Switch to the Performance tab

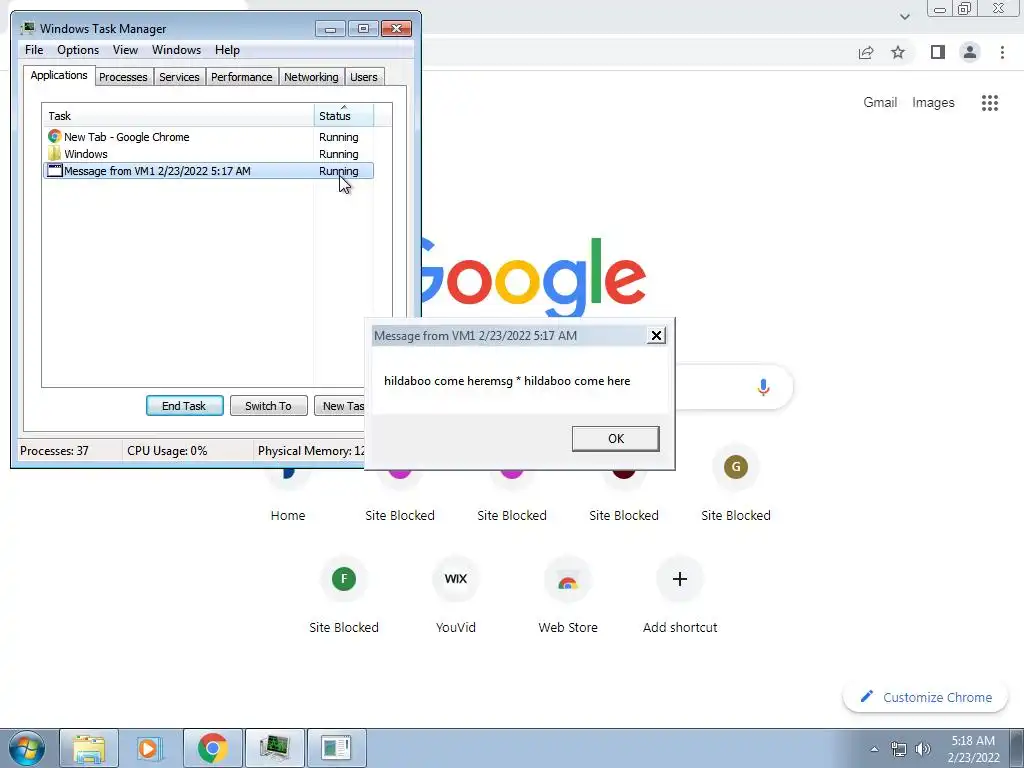(x=242, y=77)
